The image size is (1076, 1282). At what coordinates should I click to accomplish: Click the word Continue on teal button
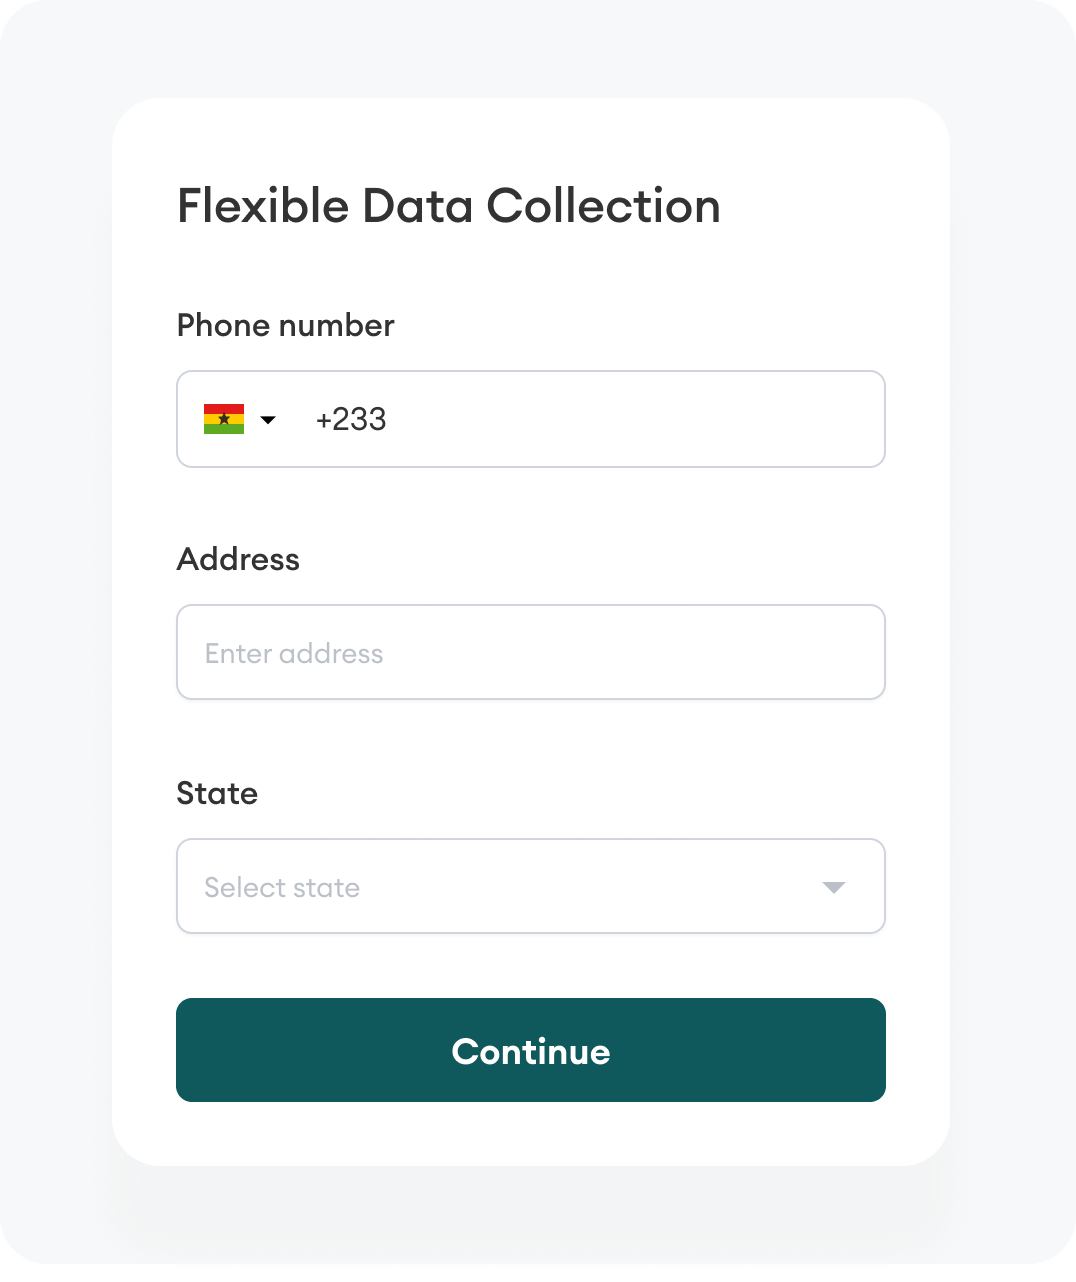pos(531,1051)
